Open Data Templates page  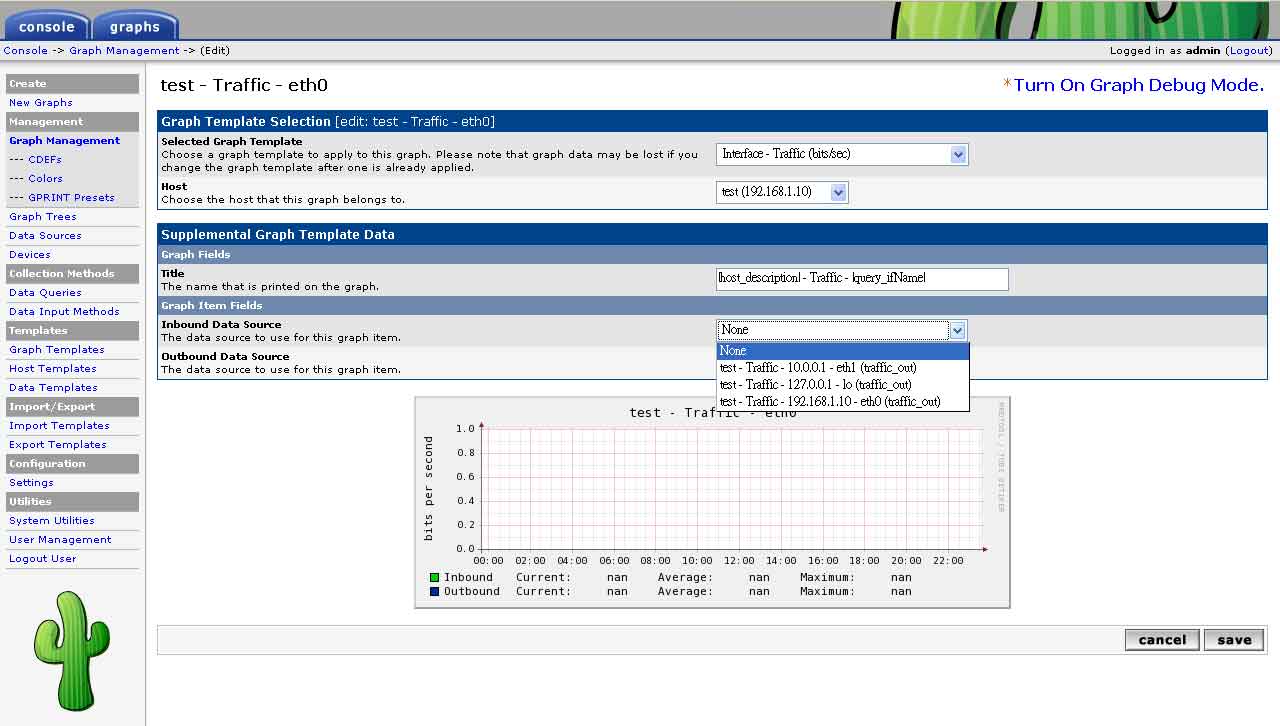[53, 388]
